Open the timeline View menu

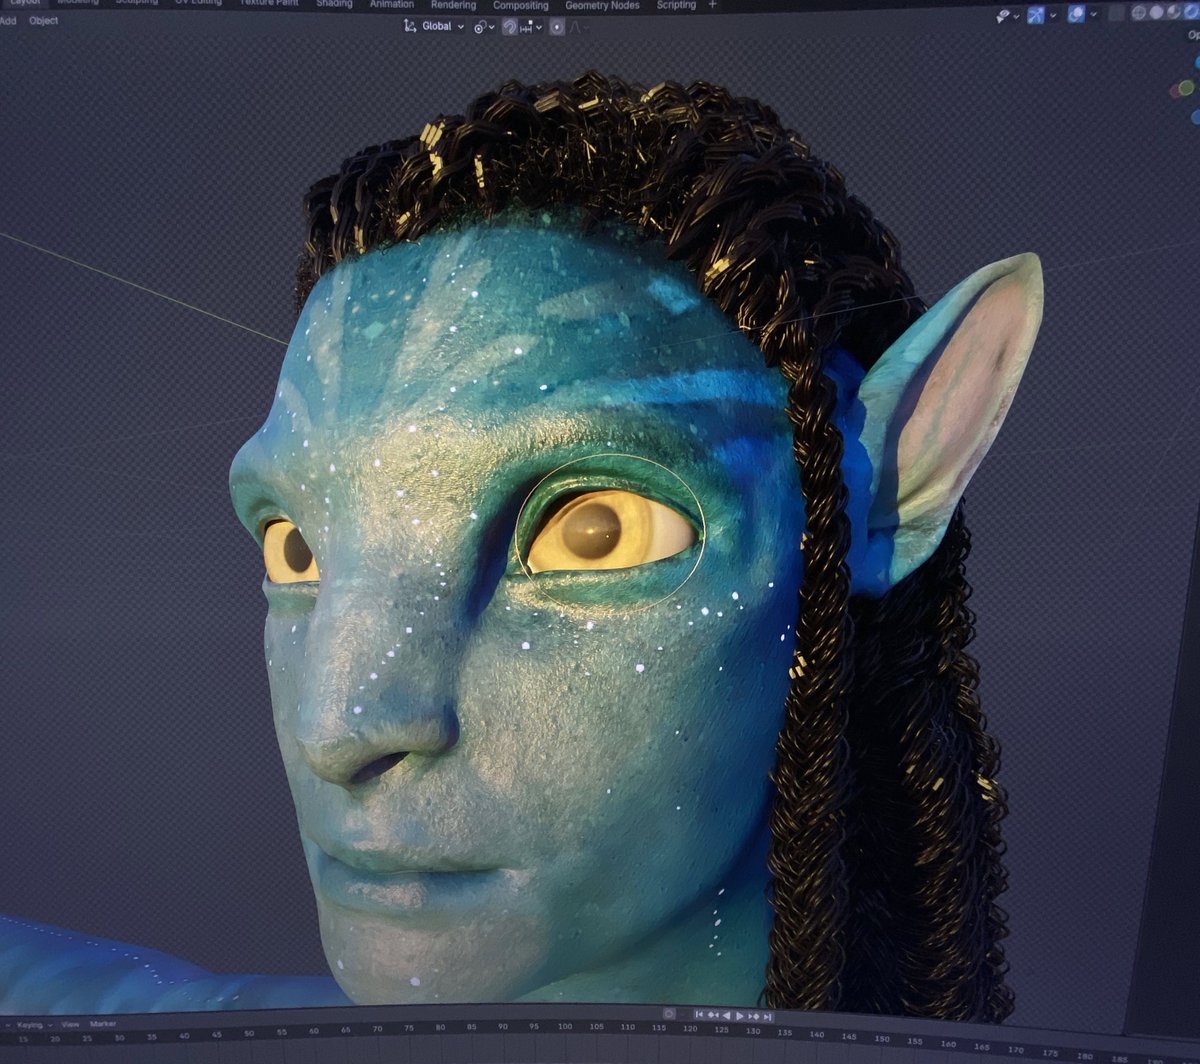(70, 1025)
